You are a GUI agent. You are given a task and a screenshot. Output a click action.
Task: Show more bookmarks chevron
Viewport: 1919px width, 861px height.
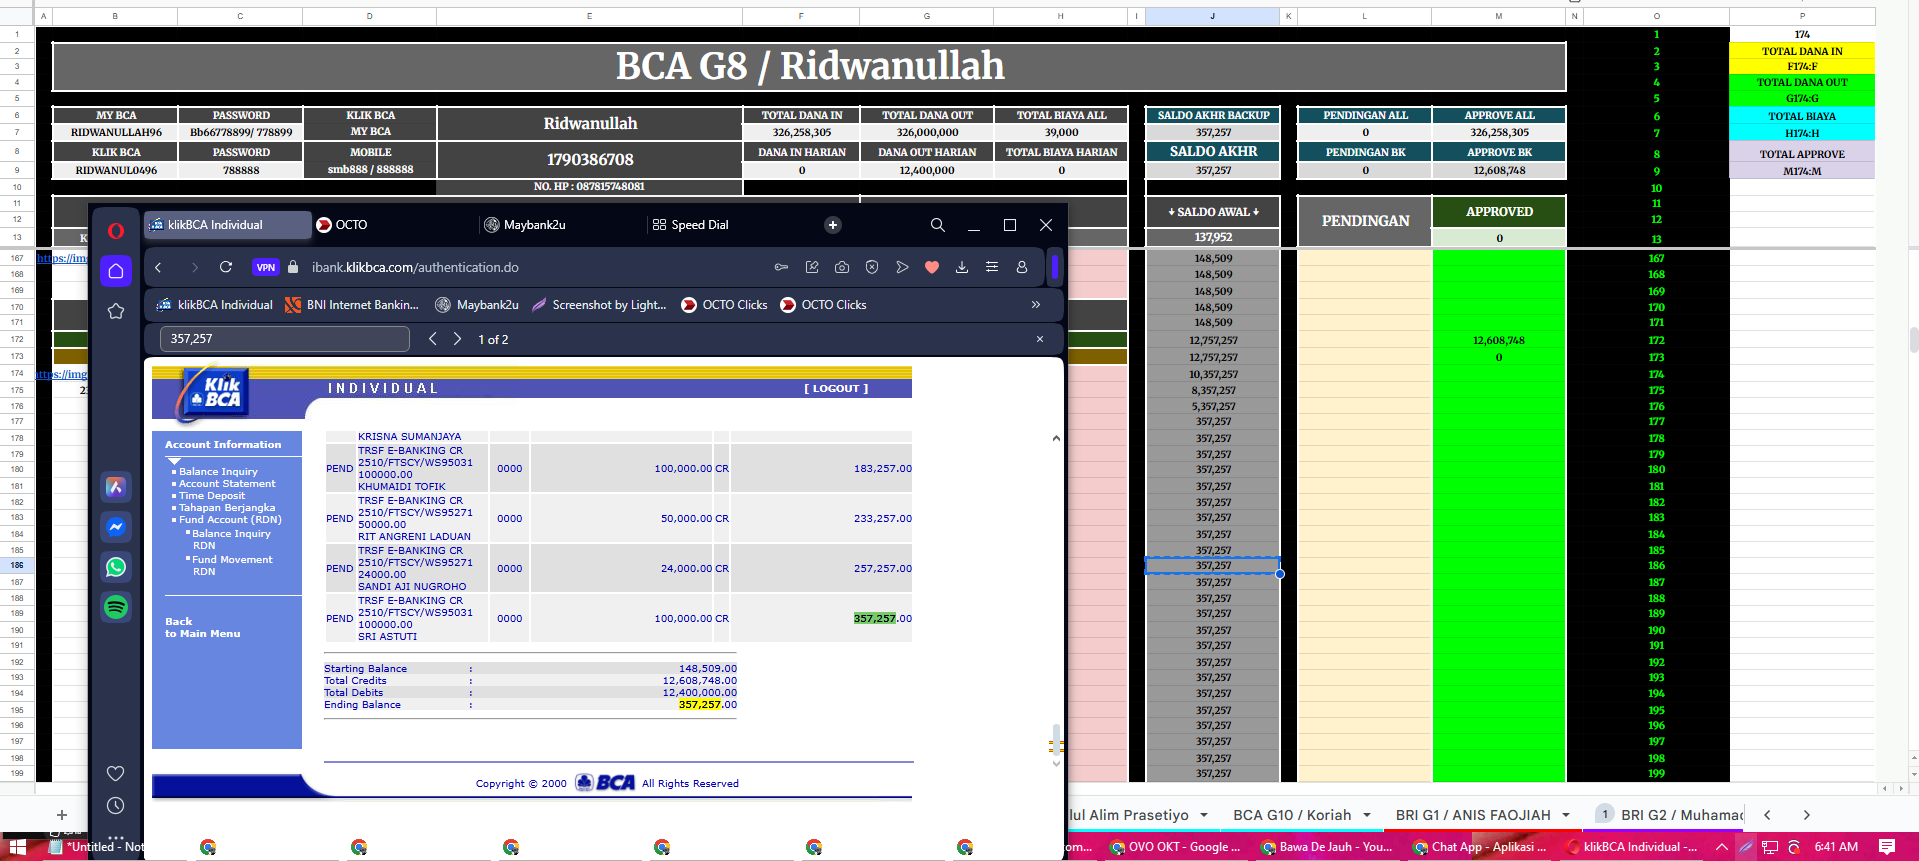1036,305
